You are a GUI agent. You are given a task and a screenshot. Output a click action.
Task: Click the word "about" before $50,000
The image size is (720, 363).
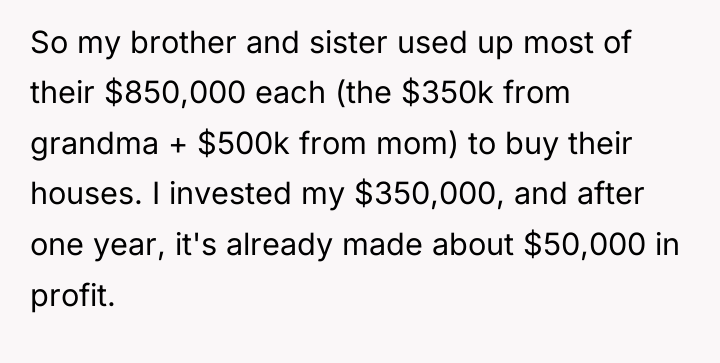[472, 245]
